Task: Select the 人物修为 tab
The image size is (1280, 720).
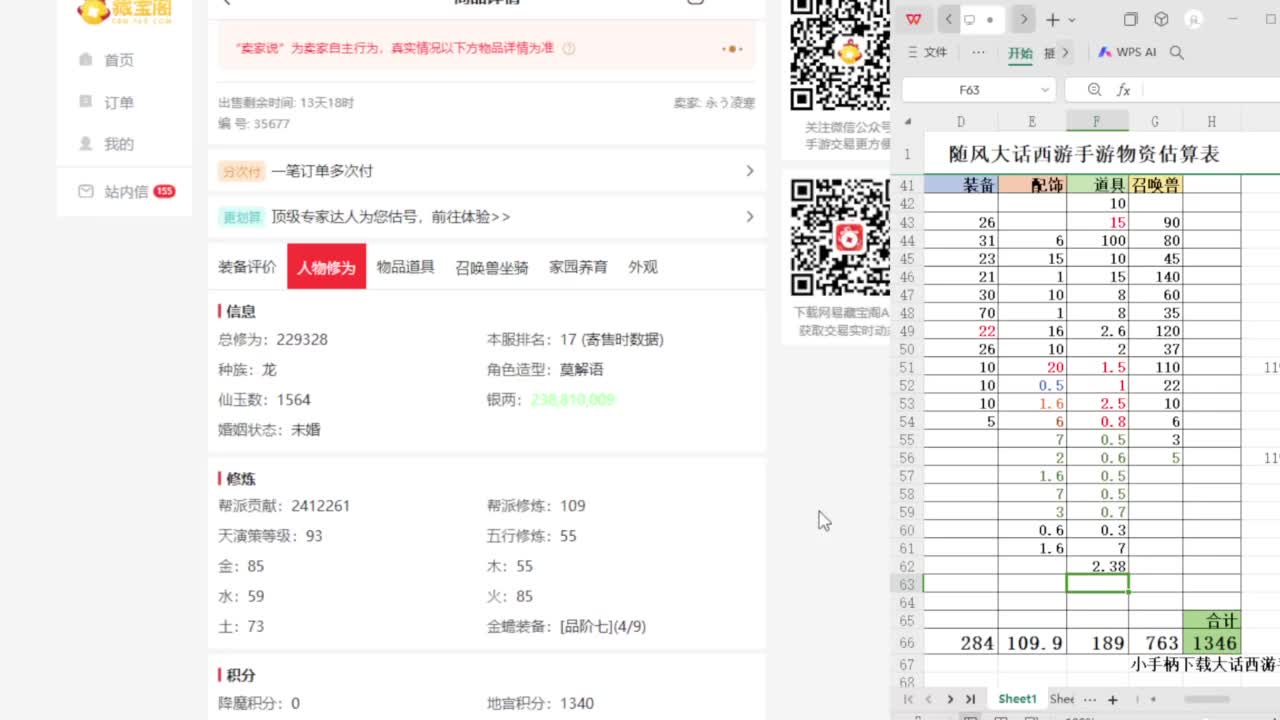Action: tap(326, 267)
